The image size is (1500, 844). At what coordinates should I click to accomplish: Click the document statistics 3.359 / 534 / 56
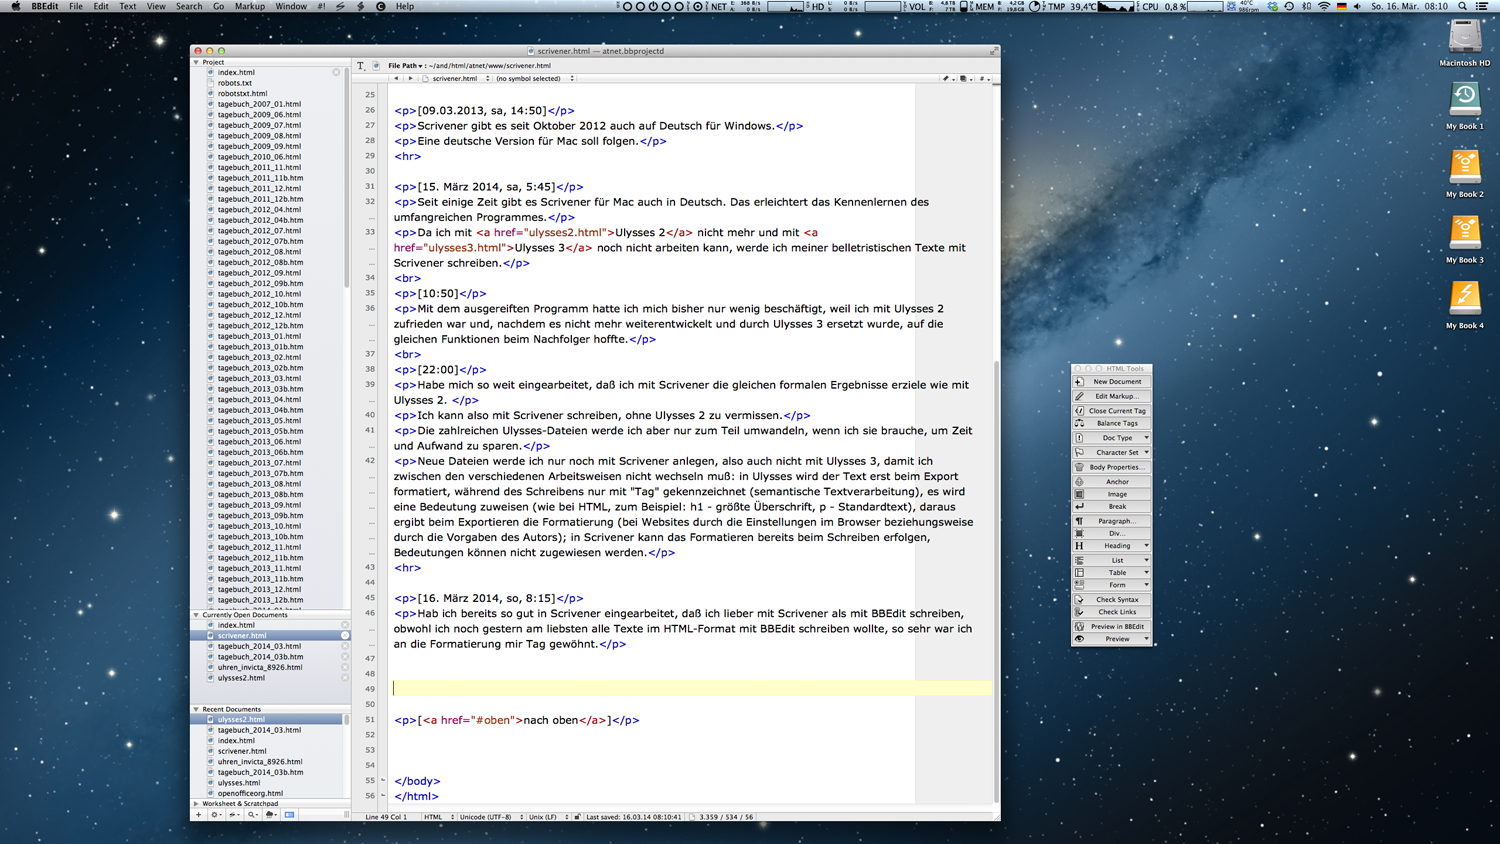tap(727, 817)
